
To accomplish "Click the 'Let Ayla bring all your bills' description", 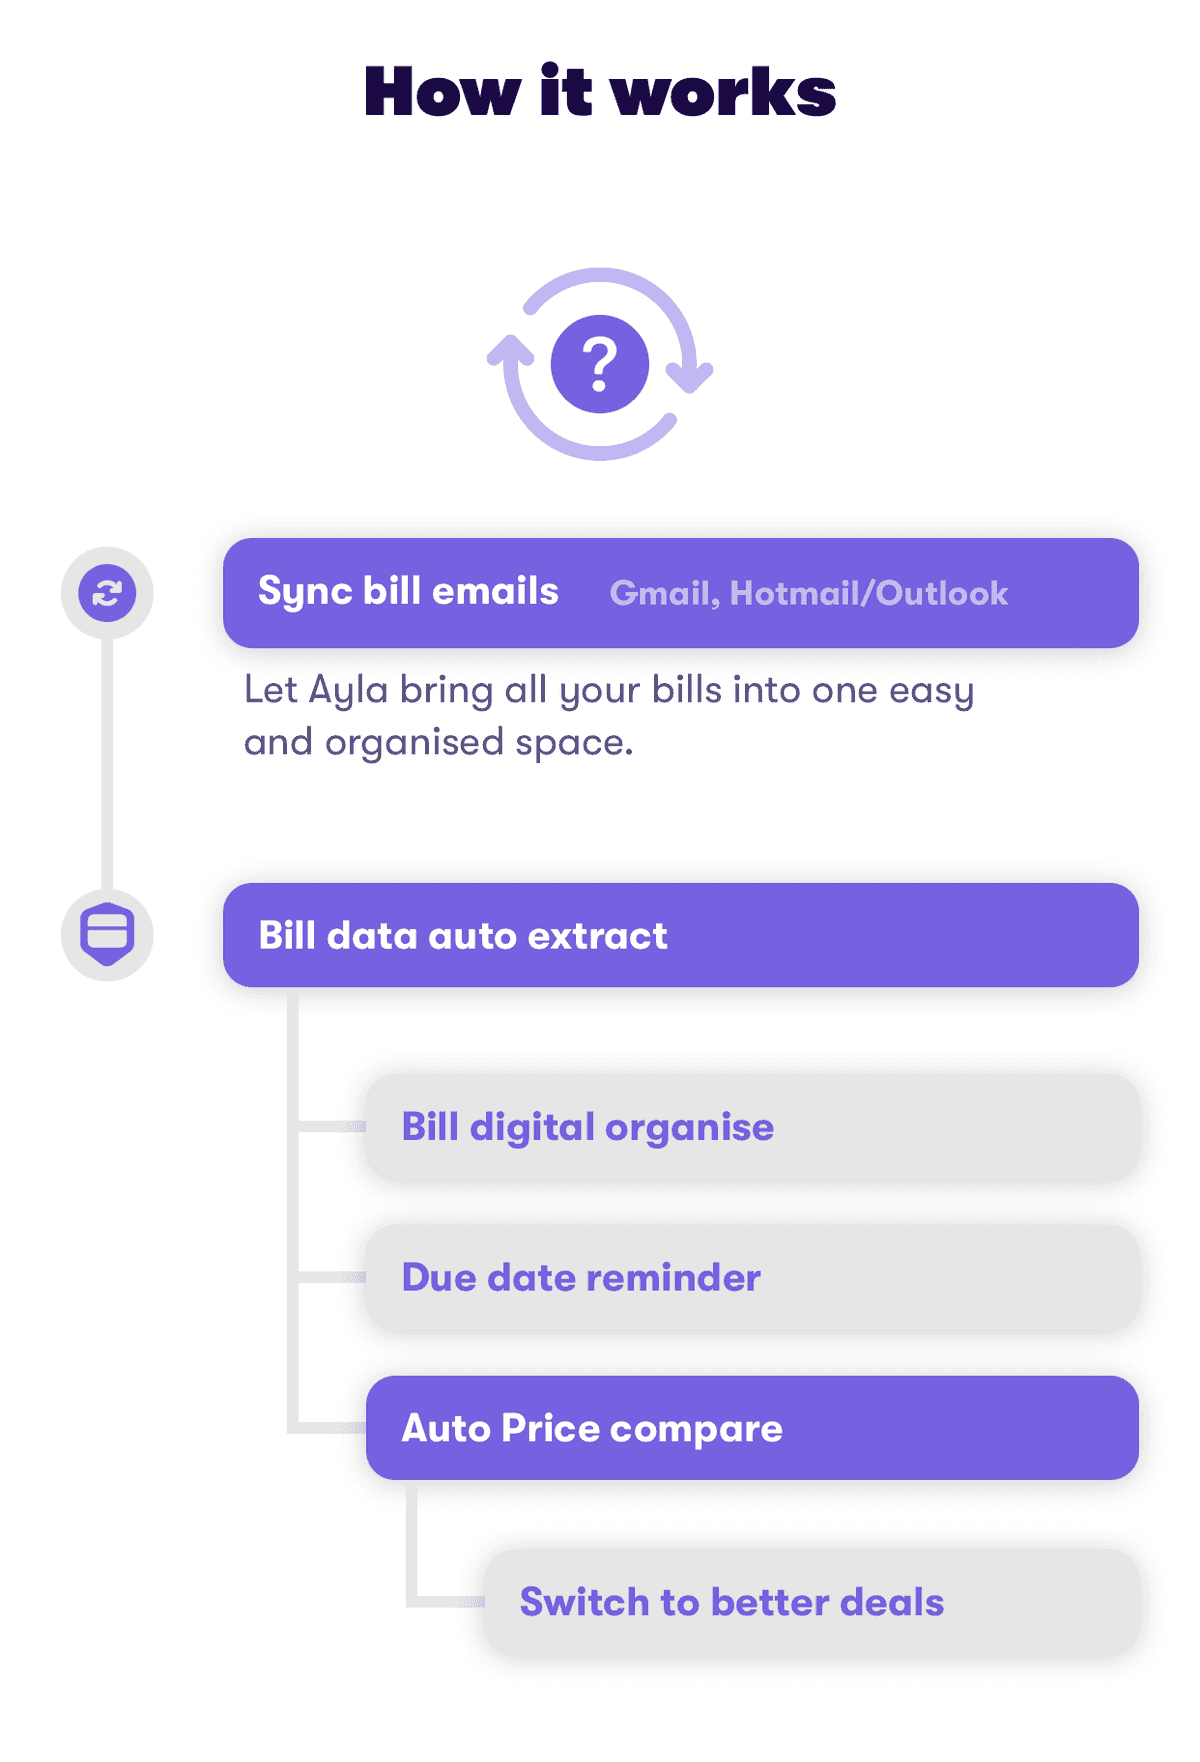I will 608,715.
